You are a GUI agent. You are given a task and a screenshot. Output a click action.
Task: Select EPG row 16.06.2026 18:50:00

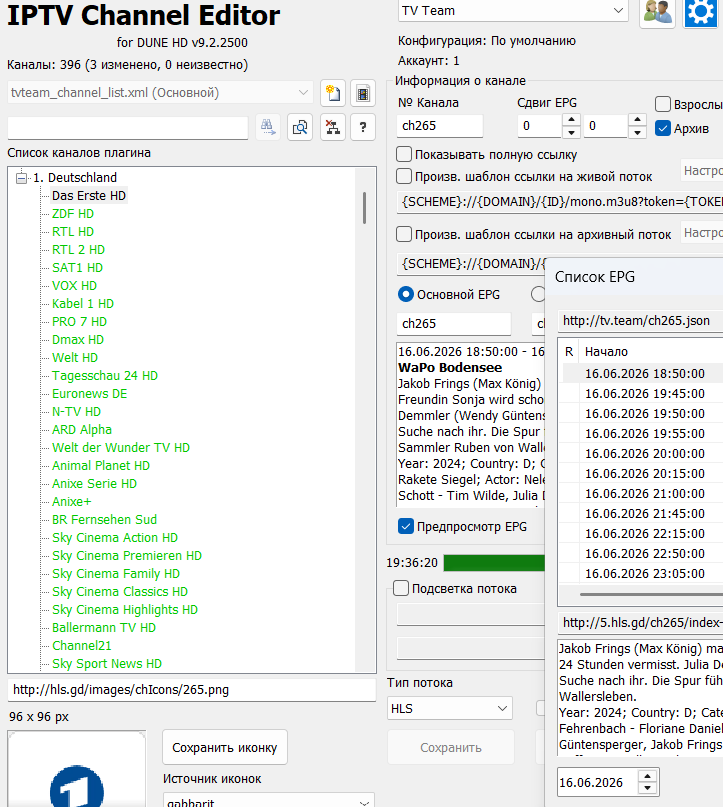pyautogui.click(x=643, y=374)
